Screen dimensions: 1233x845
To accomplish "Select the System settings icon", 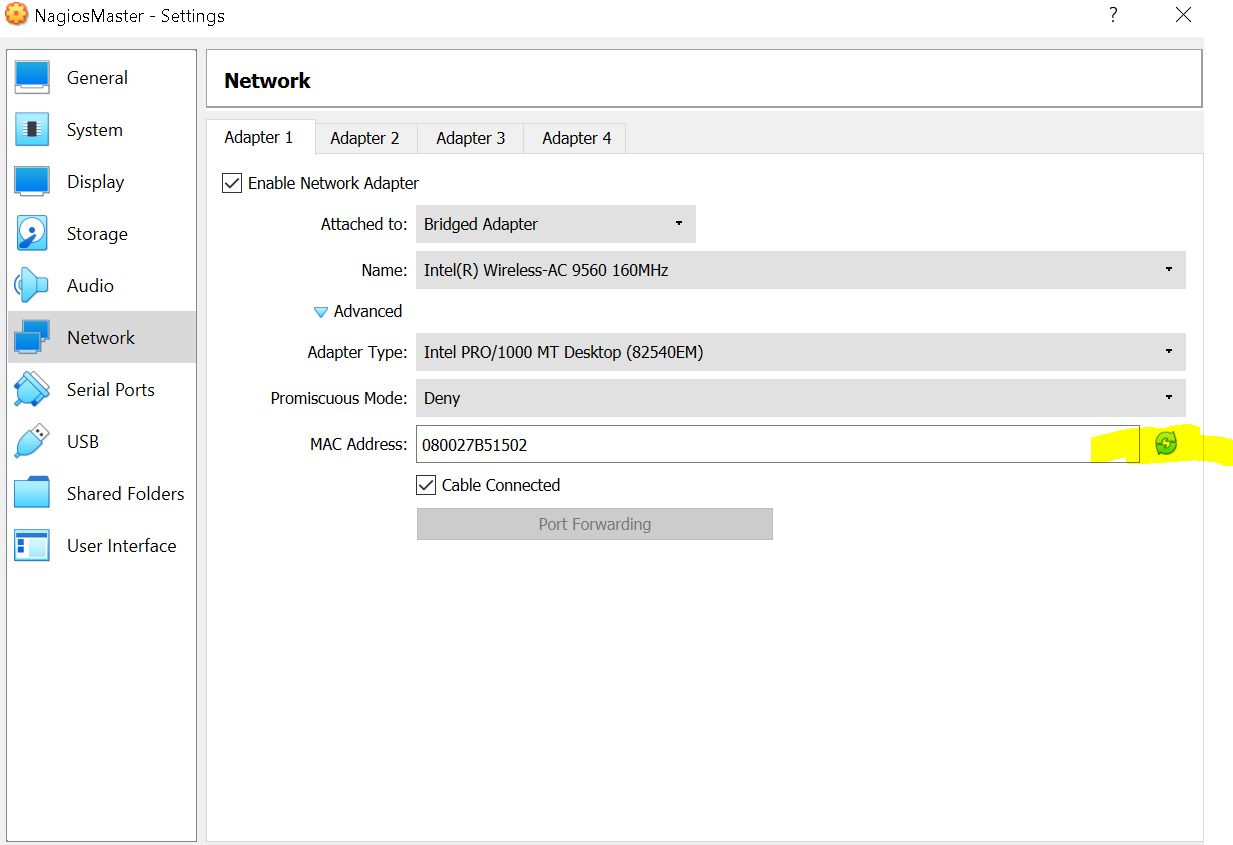I will pyautogui.click(x=94, y=129).
